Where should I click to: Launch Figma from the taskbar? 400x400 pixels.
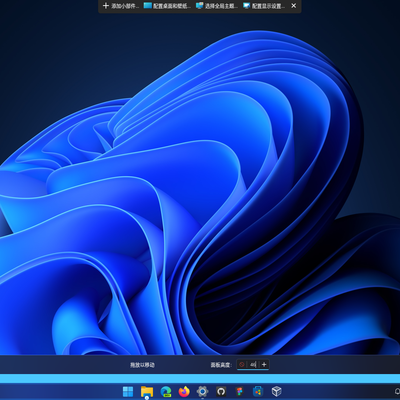[239, 391]
